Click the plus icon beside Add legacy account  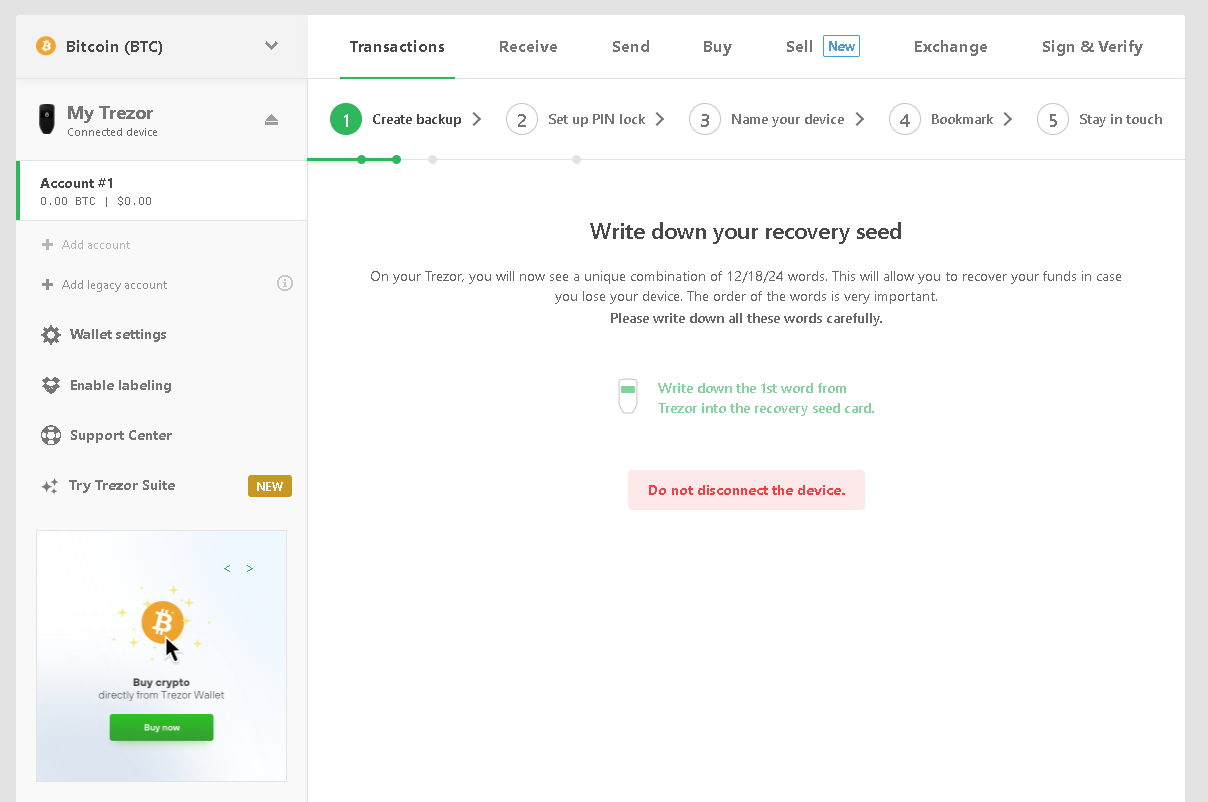pyautogui.click(x=47, y=285)
